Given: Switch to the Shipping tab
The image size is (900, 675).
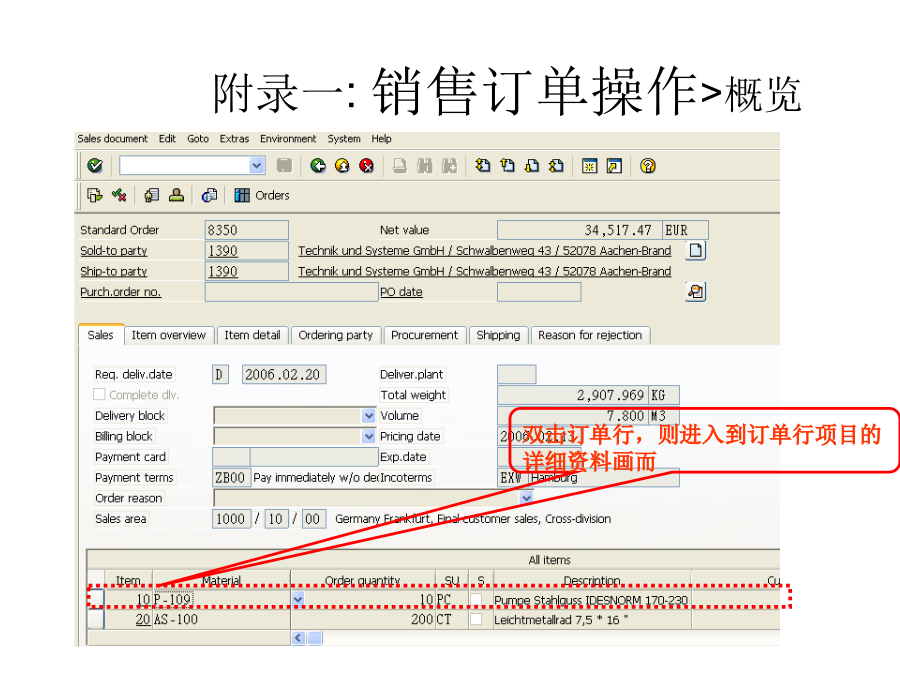Looking at the screenshot, I should [x=498, y=335].
